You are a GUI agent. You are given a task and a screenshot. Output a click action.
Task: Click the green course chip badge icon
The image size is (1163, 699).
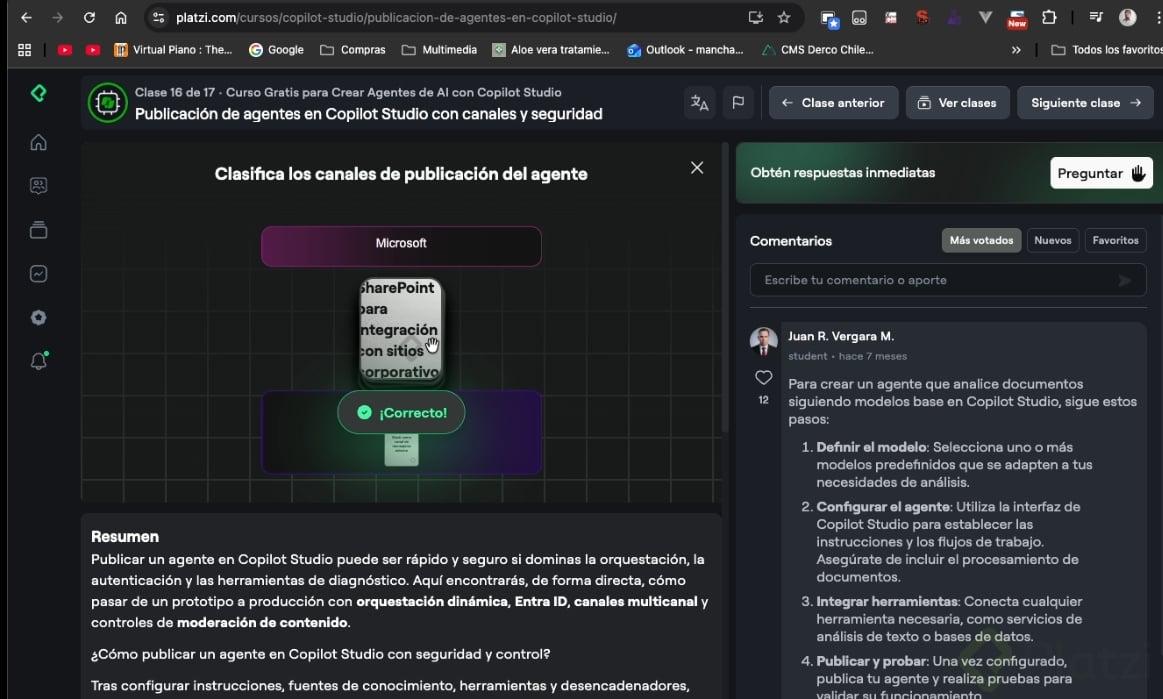[108, 102]
